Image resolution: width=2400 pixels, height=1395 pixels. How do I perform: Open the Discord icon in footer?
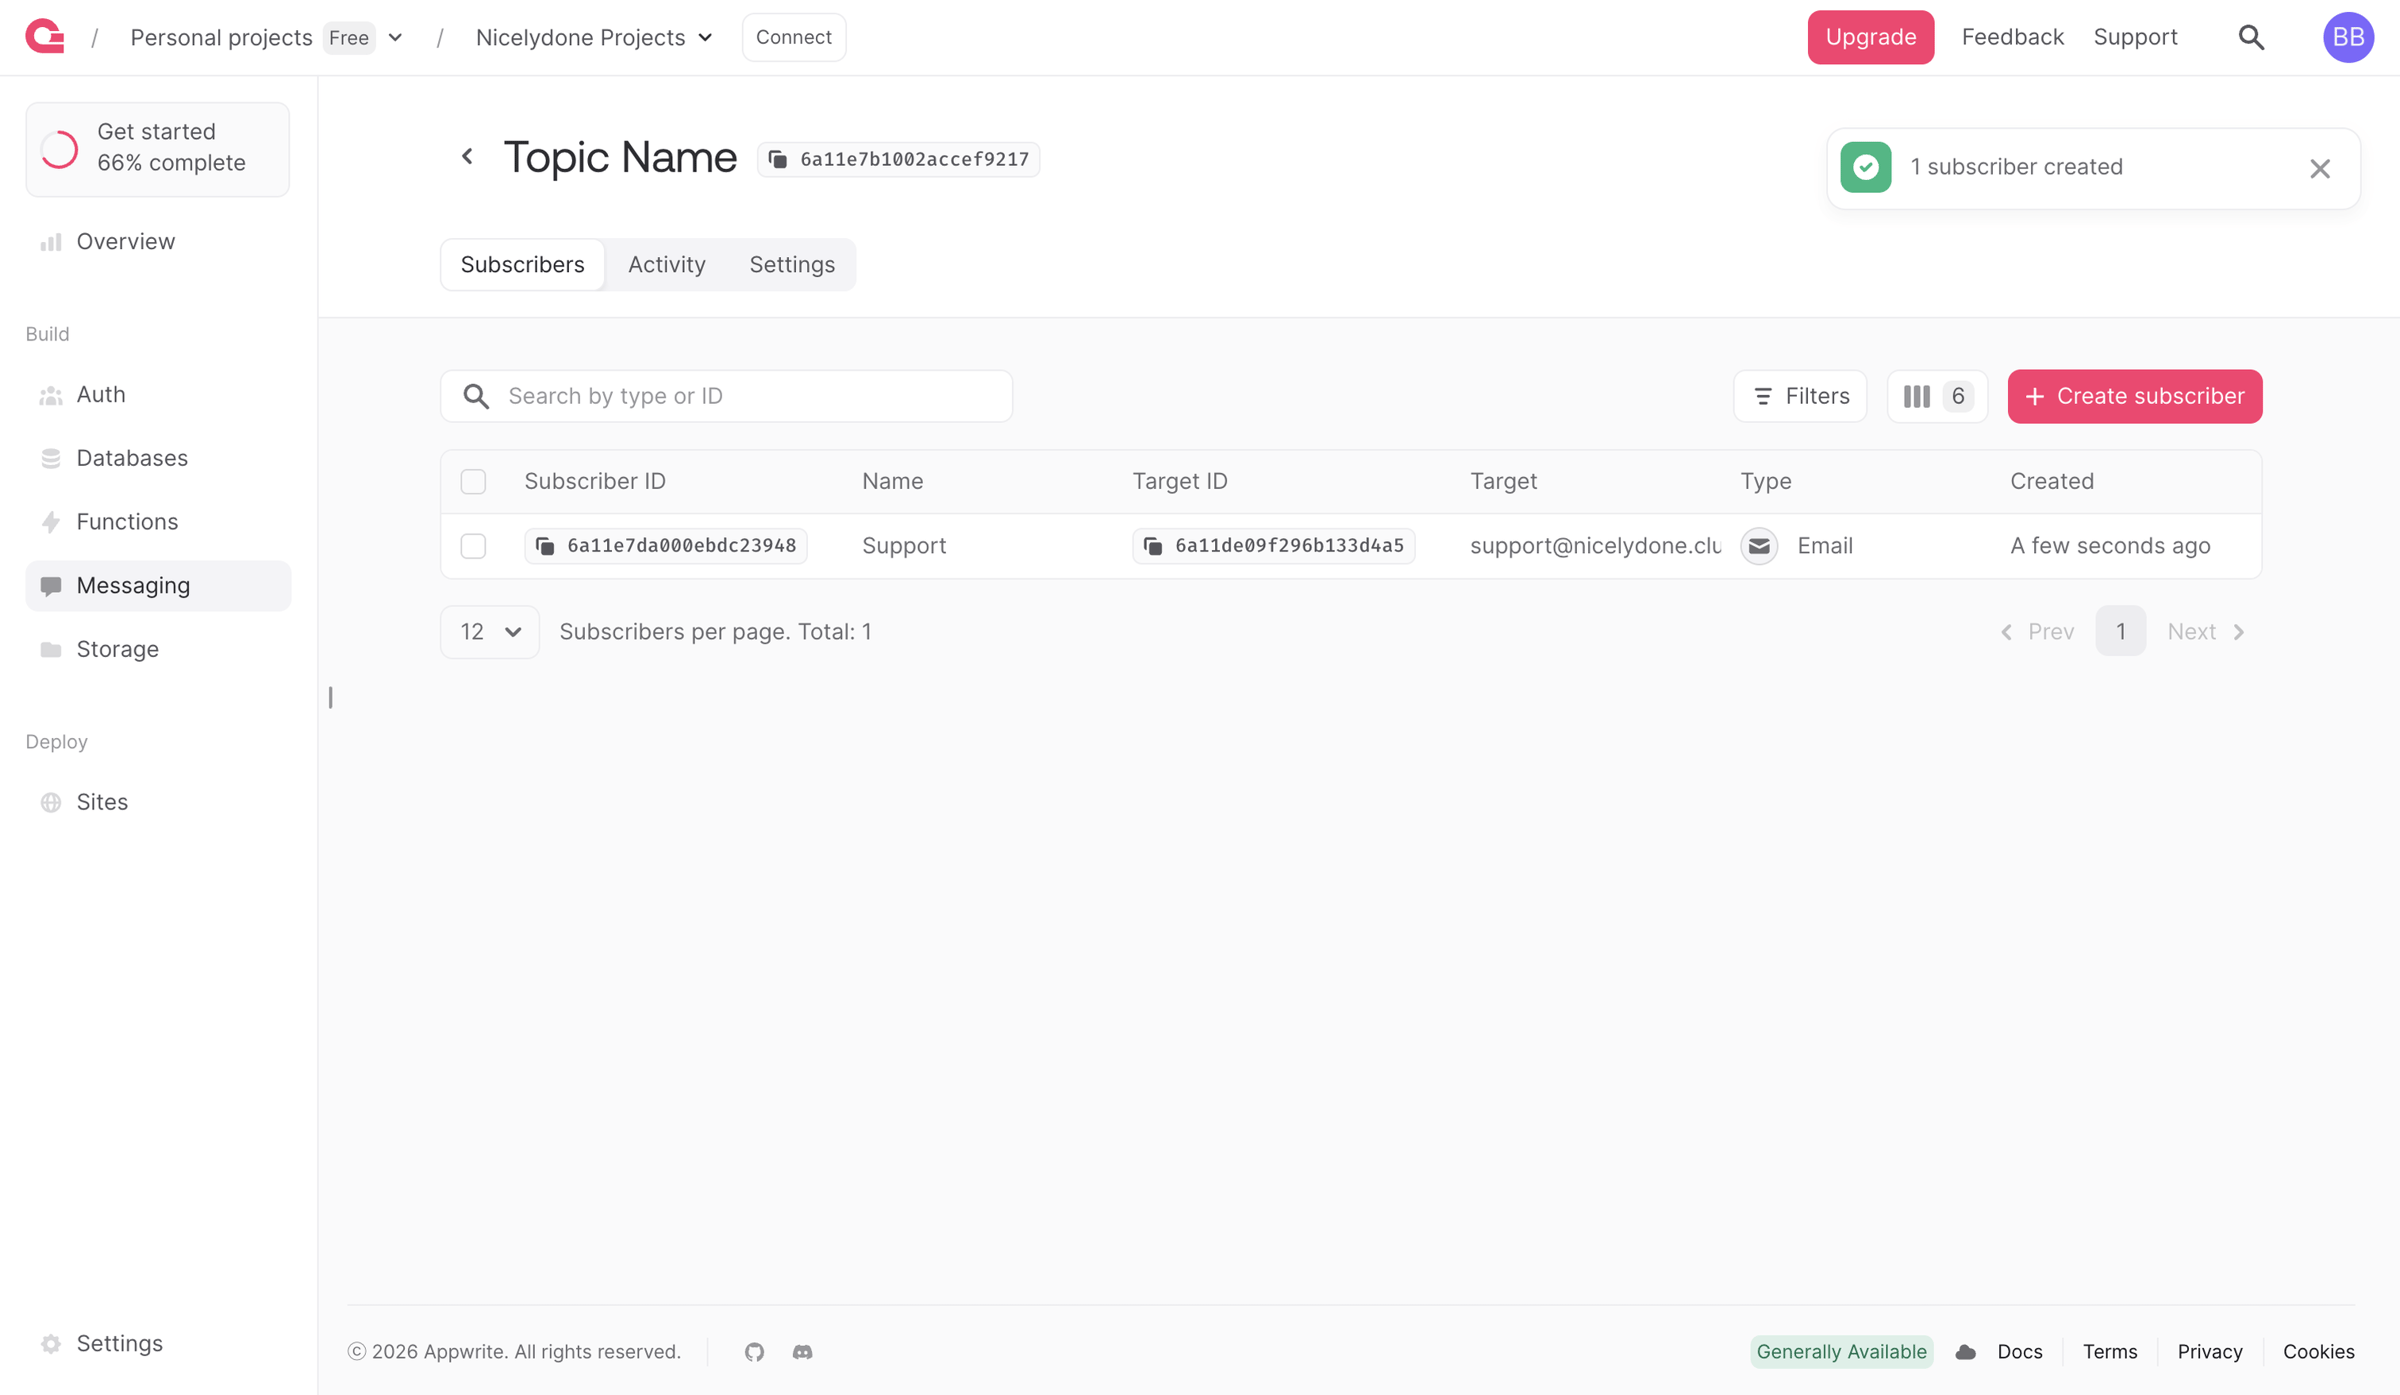pyautogui.click(x=802, y=1351)
